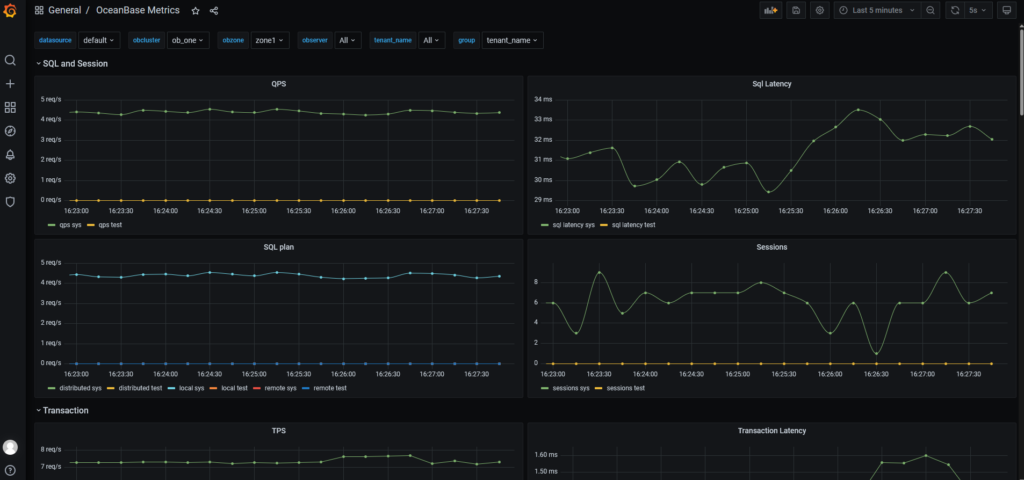
Task: Open the obzone zone1 dropdown
Action: click(270, 40)
